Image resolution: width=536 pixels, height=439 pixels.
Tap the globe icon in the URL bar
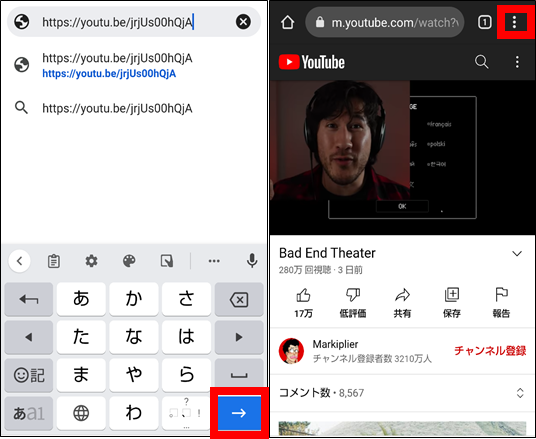(x=22, y=22)
